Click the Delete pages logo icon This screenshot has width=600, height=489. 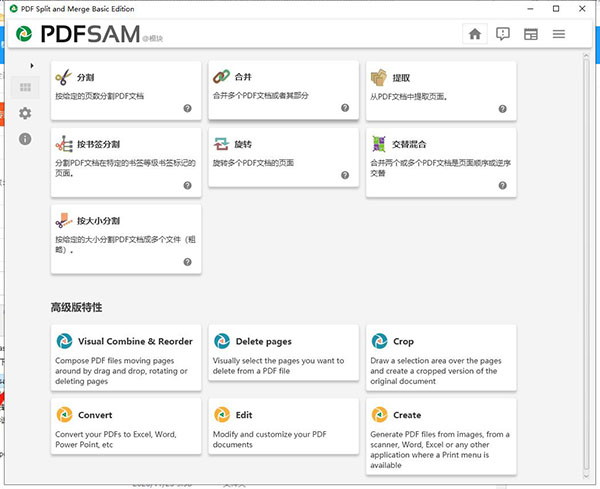[222, 341]
